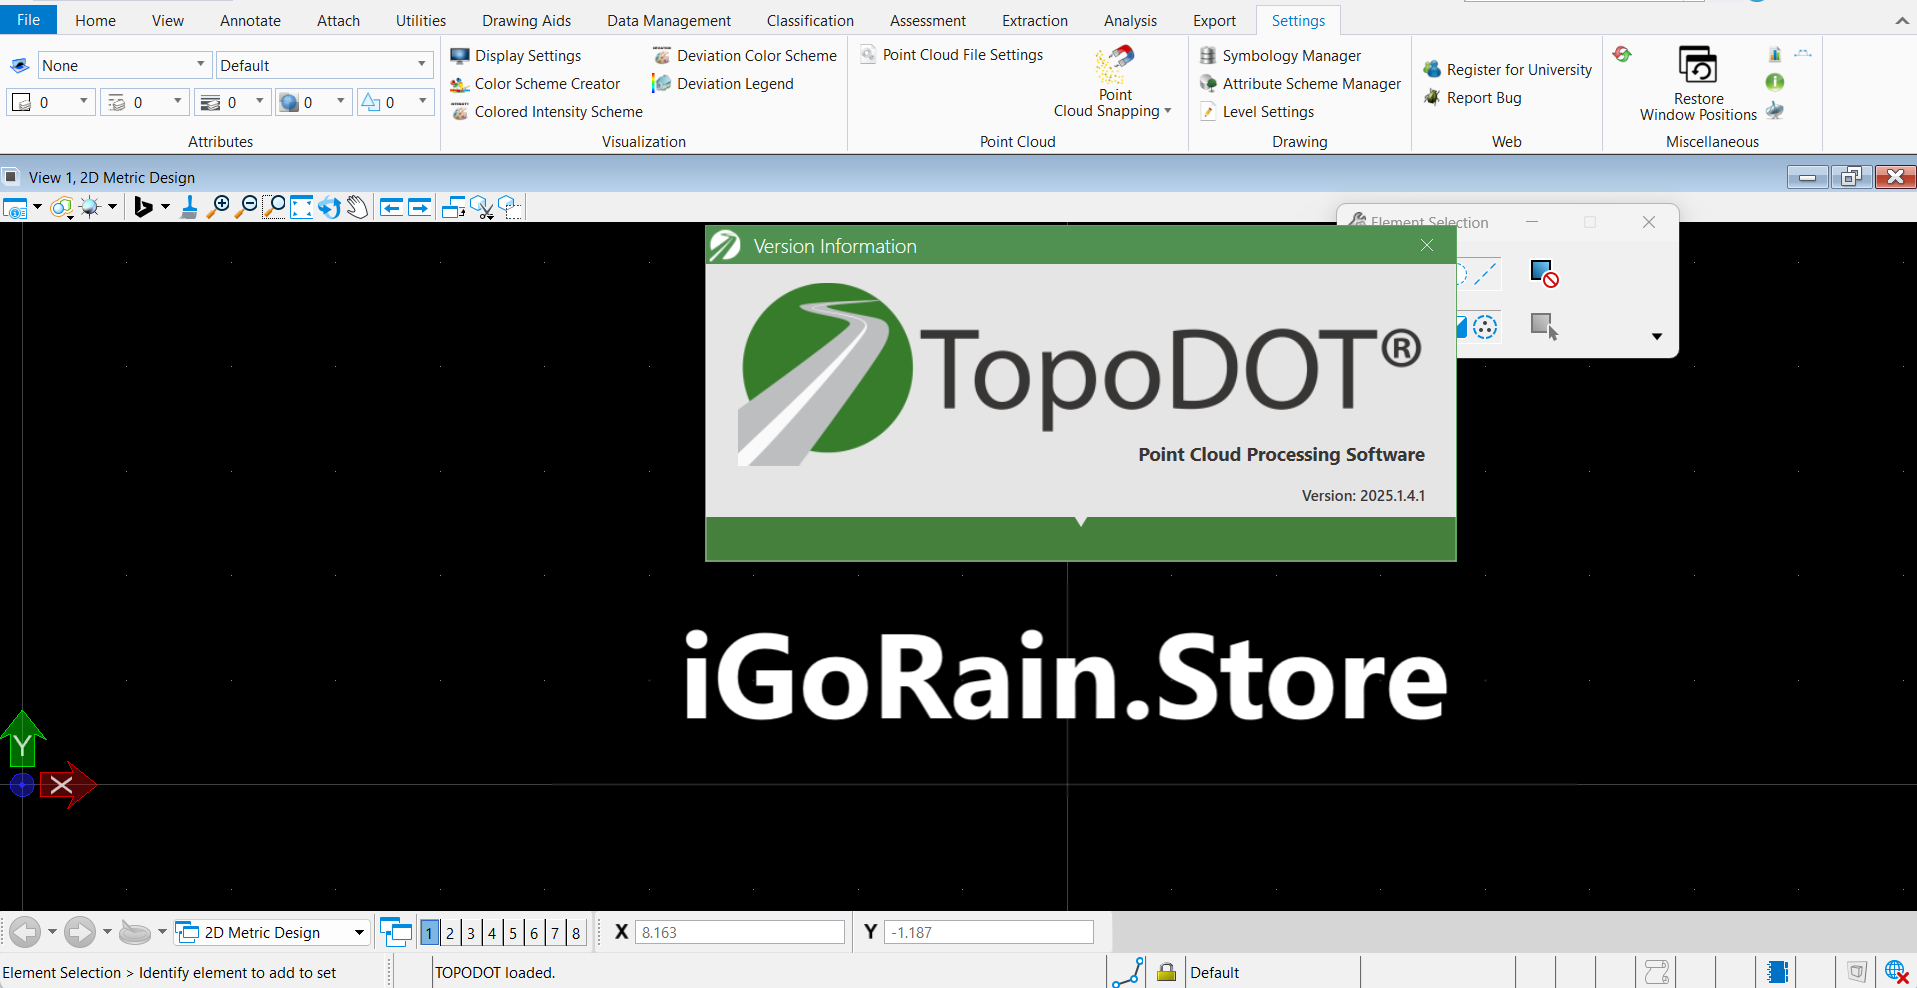
Task: Open the Default style dropdown
Action: coord(421,64)
